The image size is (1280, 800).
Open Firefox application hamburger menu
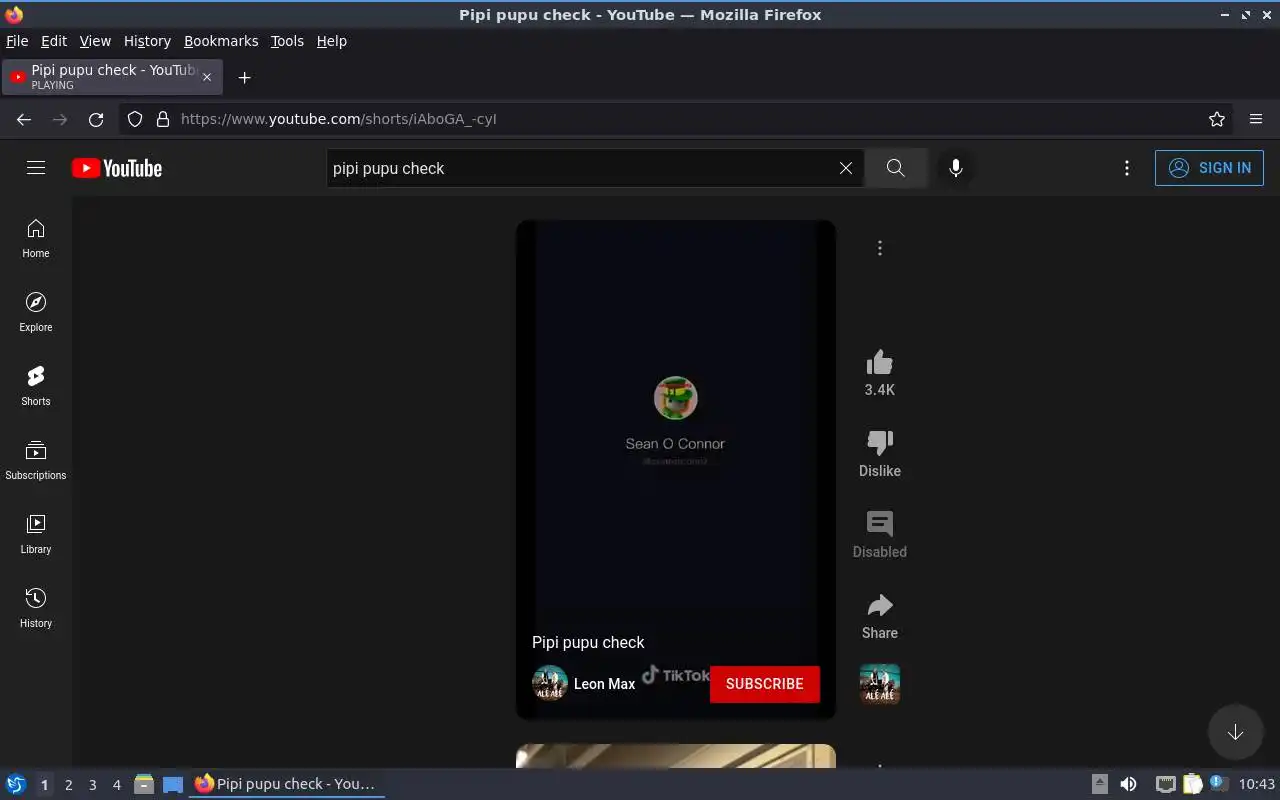coord(1256,119)
